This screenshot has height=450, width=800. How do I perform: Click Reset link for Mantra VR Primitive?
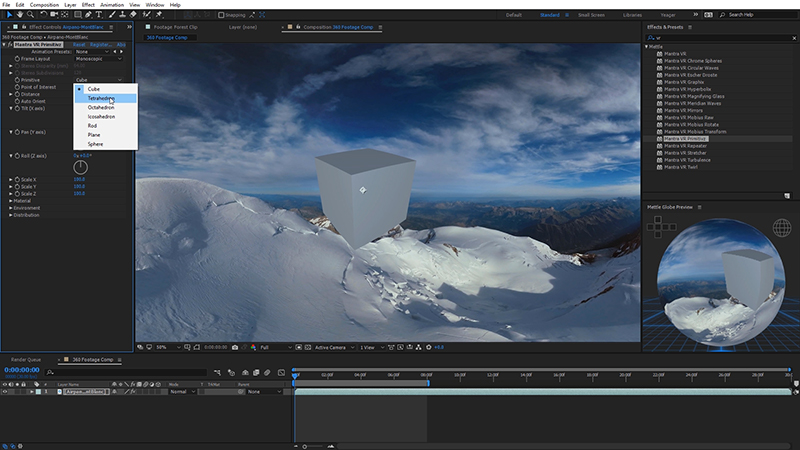(x=78, y=44)
